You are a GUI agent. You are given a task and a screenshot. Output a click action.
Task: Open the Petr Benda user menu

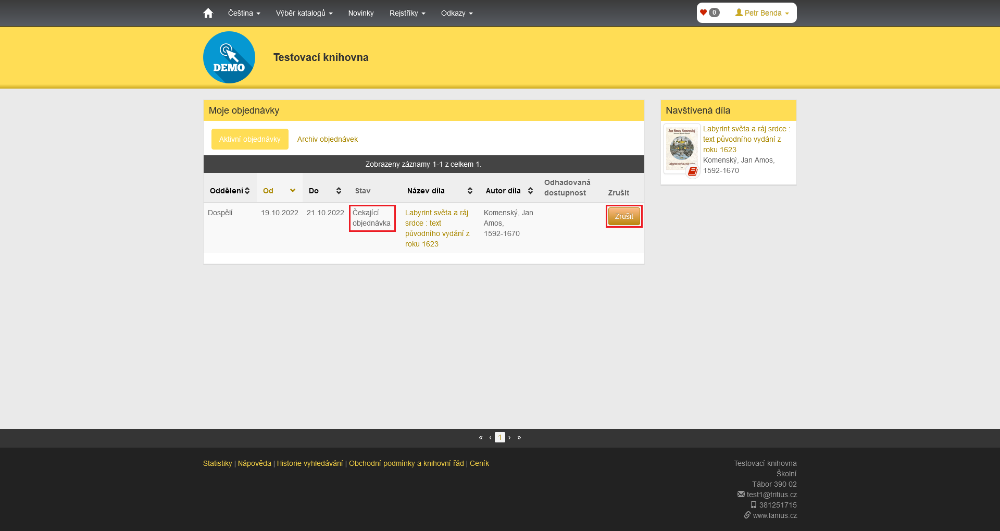[762, 13]
